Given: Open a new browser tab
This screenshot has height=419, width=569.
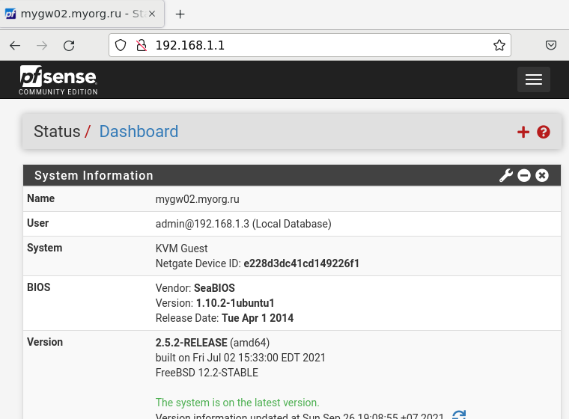Looking at the screenshot, I should point(180,14).
